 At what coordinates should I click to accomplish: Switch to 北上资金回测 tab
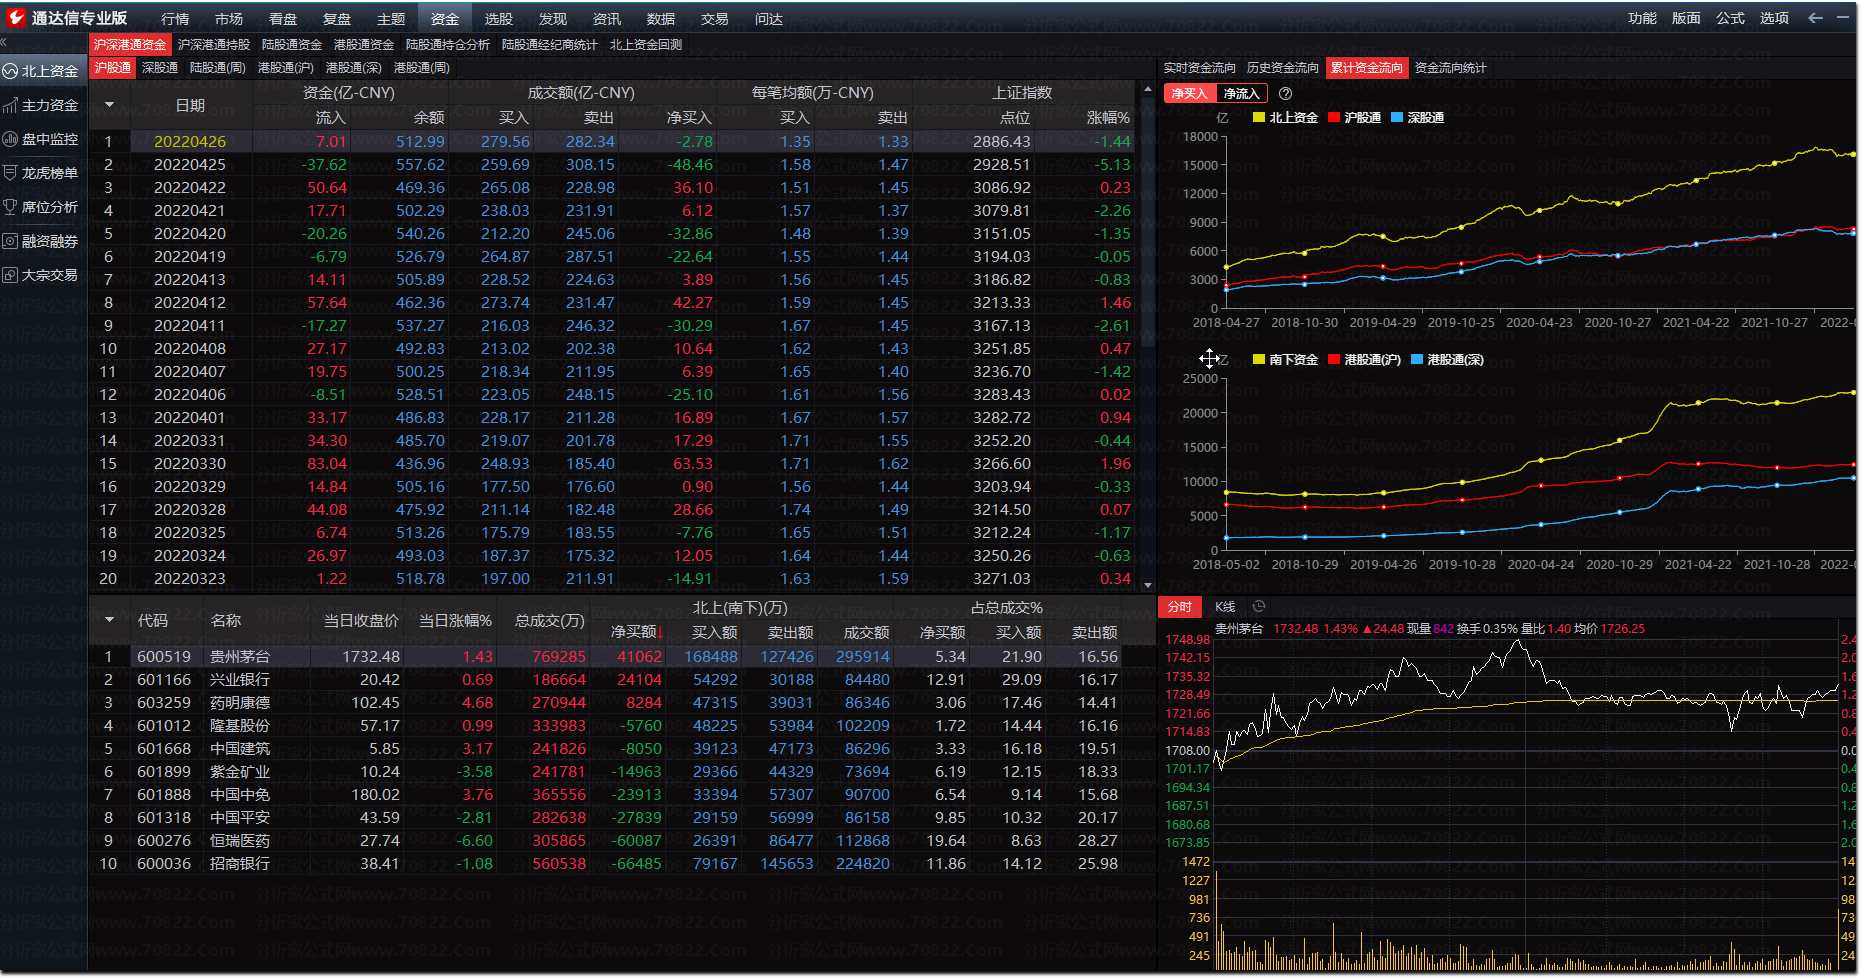646,44
